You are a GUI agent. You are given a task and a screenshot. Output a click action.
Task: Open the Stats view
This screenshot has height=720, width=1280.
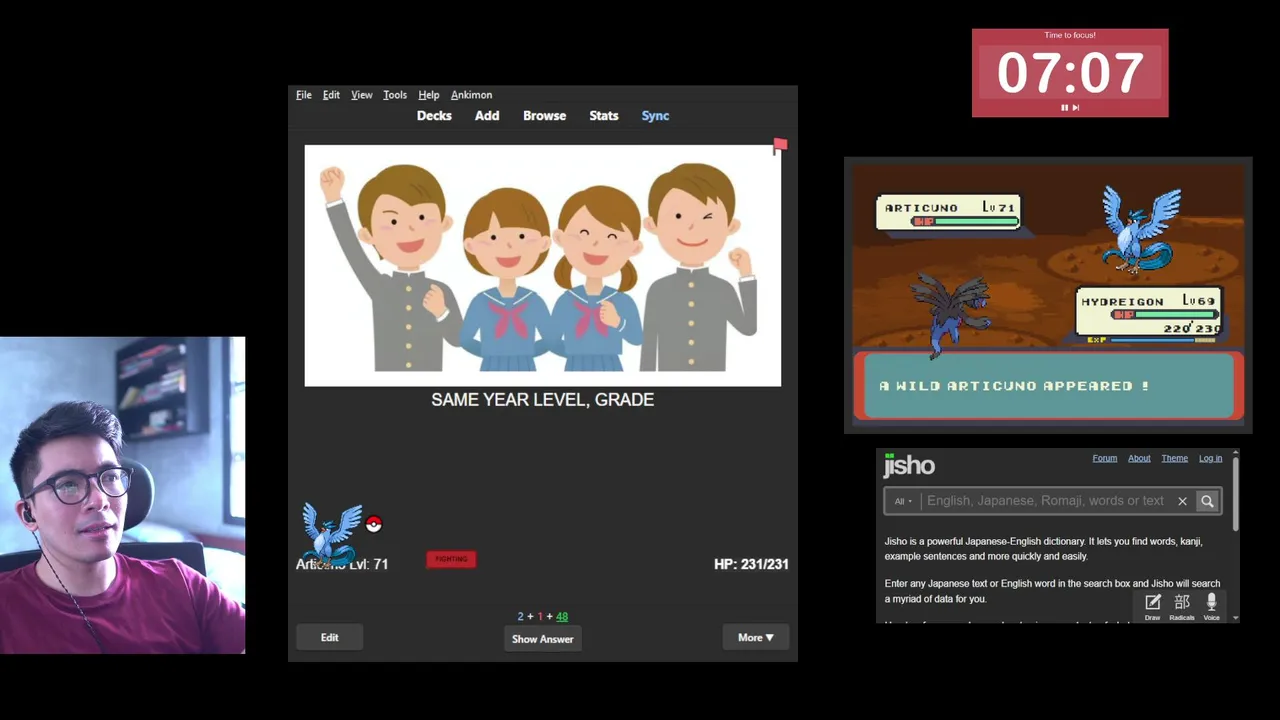click(x=604, y=116)
